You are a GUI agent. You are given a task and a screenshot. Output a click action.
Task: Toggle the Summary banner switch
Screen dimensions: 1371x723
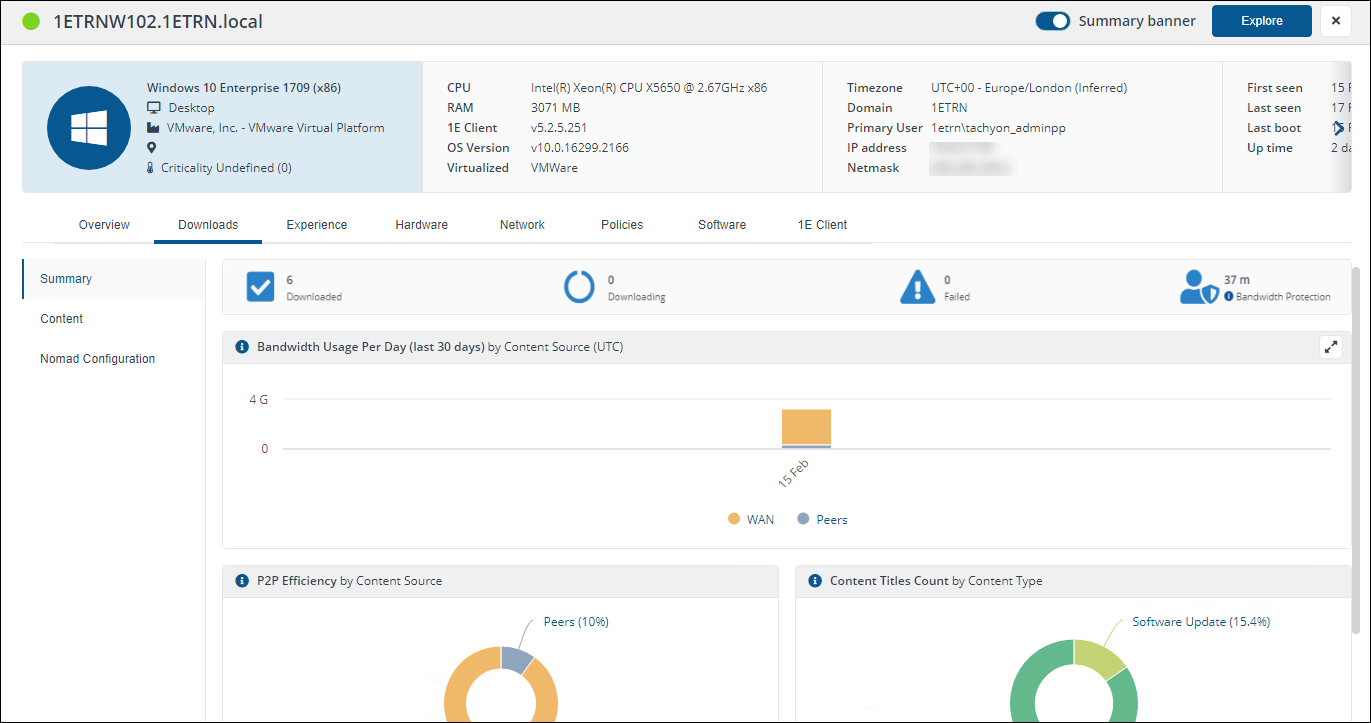click(x=1052, y=21)
